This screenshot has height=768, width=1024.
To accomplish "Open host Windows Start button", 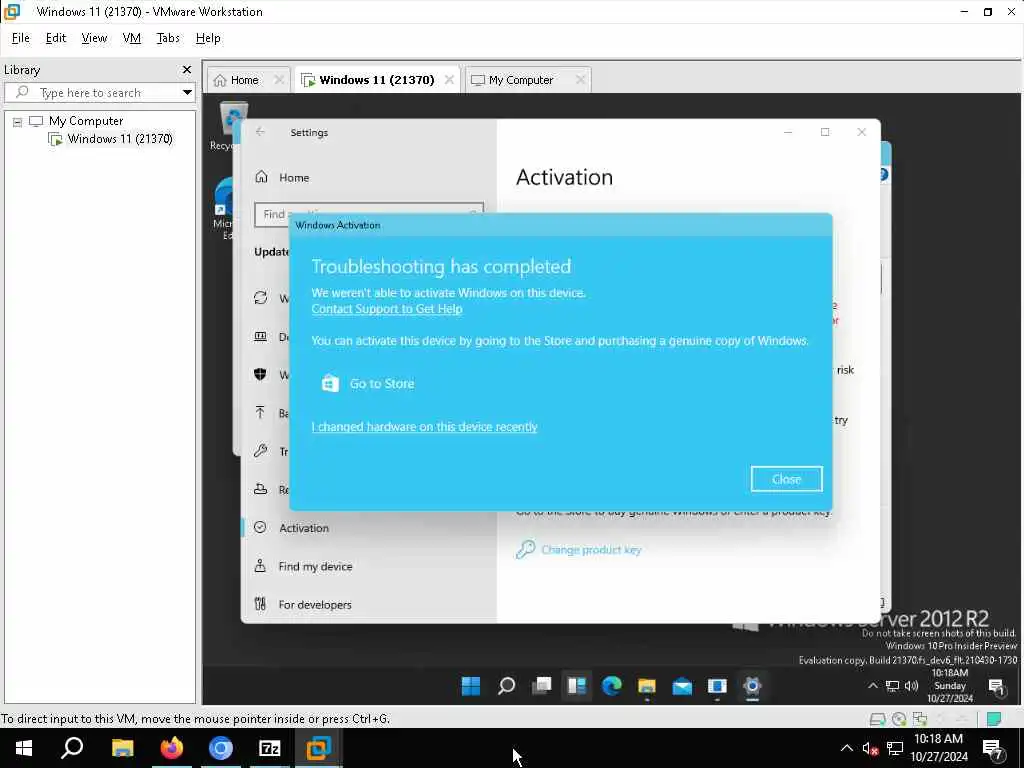I will coord(24,748).
